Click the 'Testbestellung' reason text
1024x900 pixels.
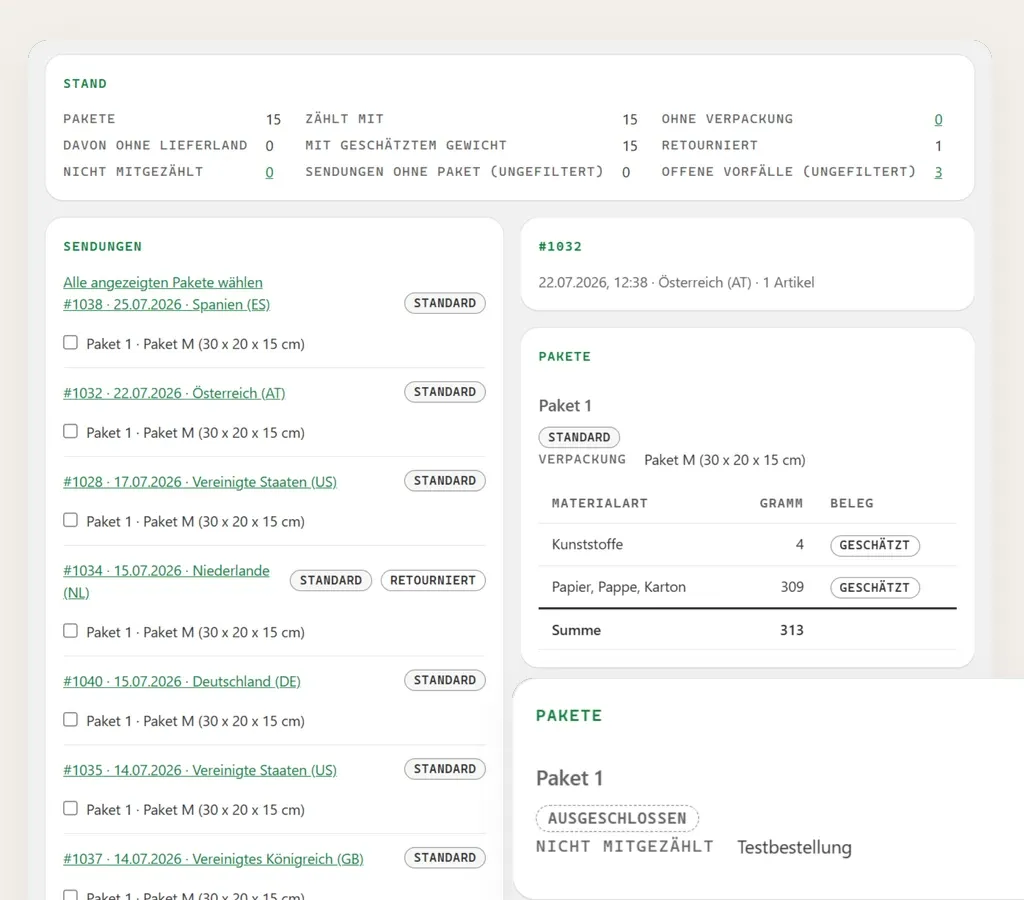click(x=794, y=847)
